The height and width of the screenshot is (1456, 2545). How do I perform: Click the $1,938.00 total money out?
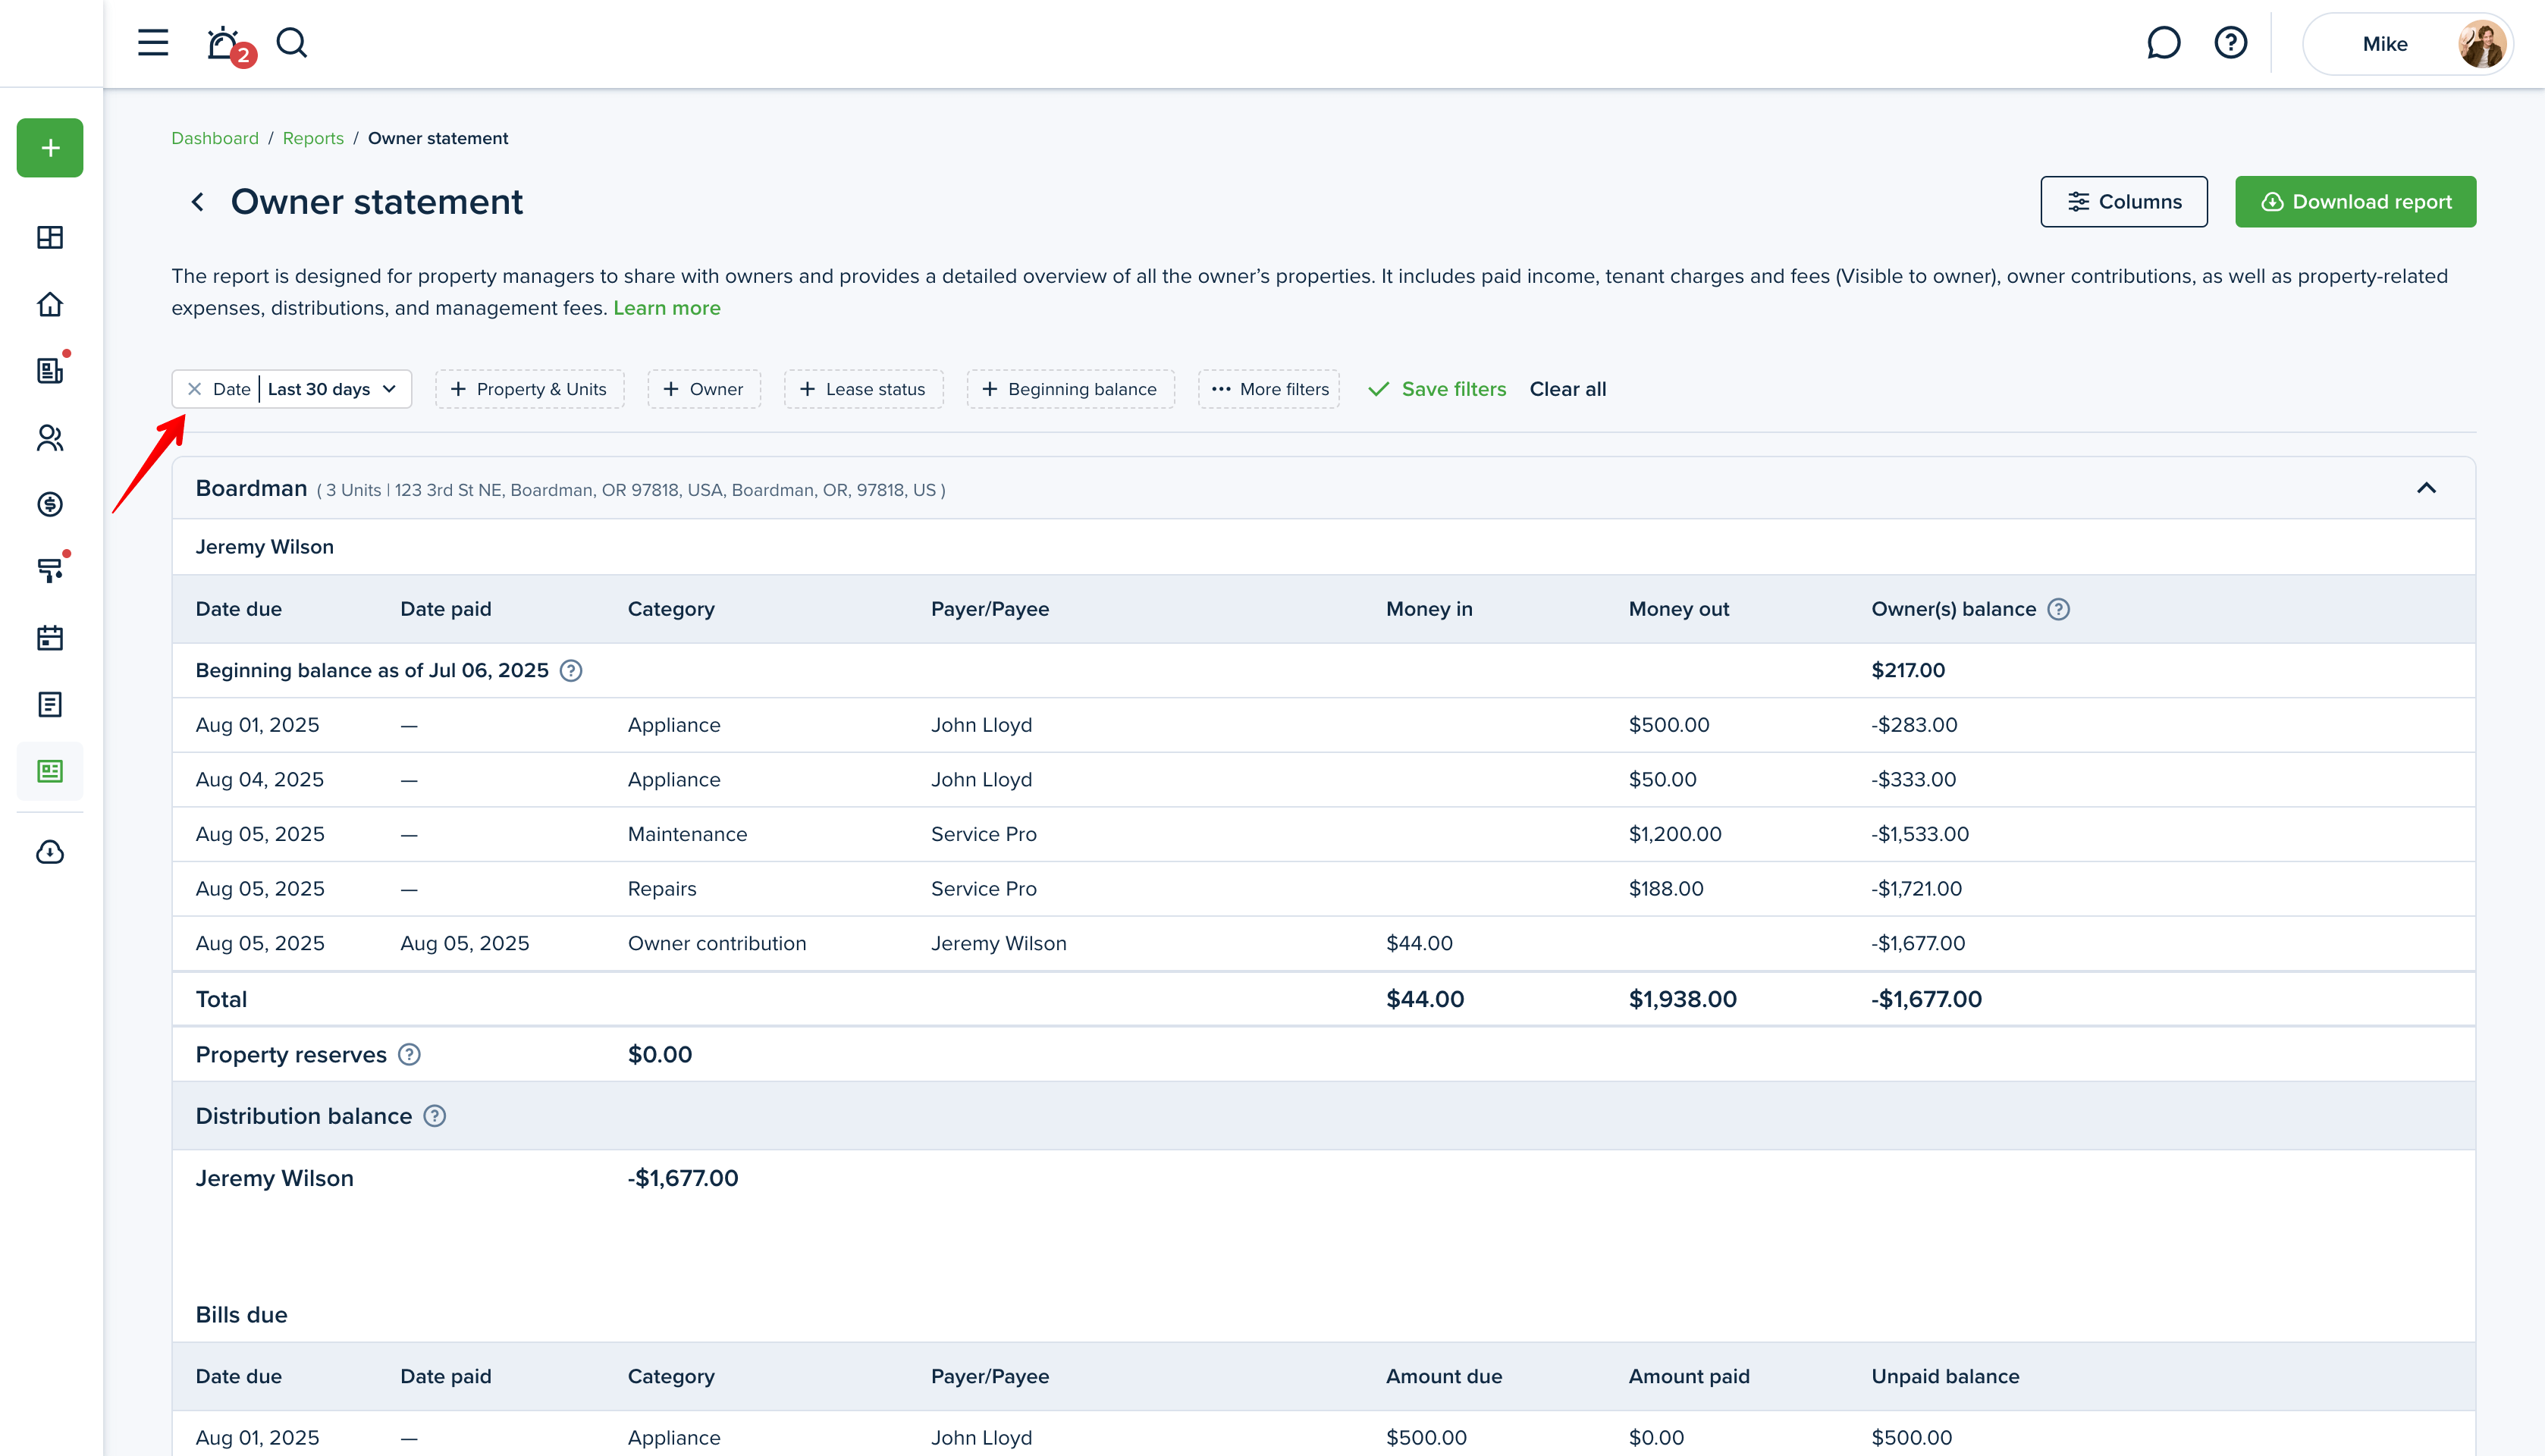pos(1682,999)
